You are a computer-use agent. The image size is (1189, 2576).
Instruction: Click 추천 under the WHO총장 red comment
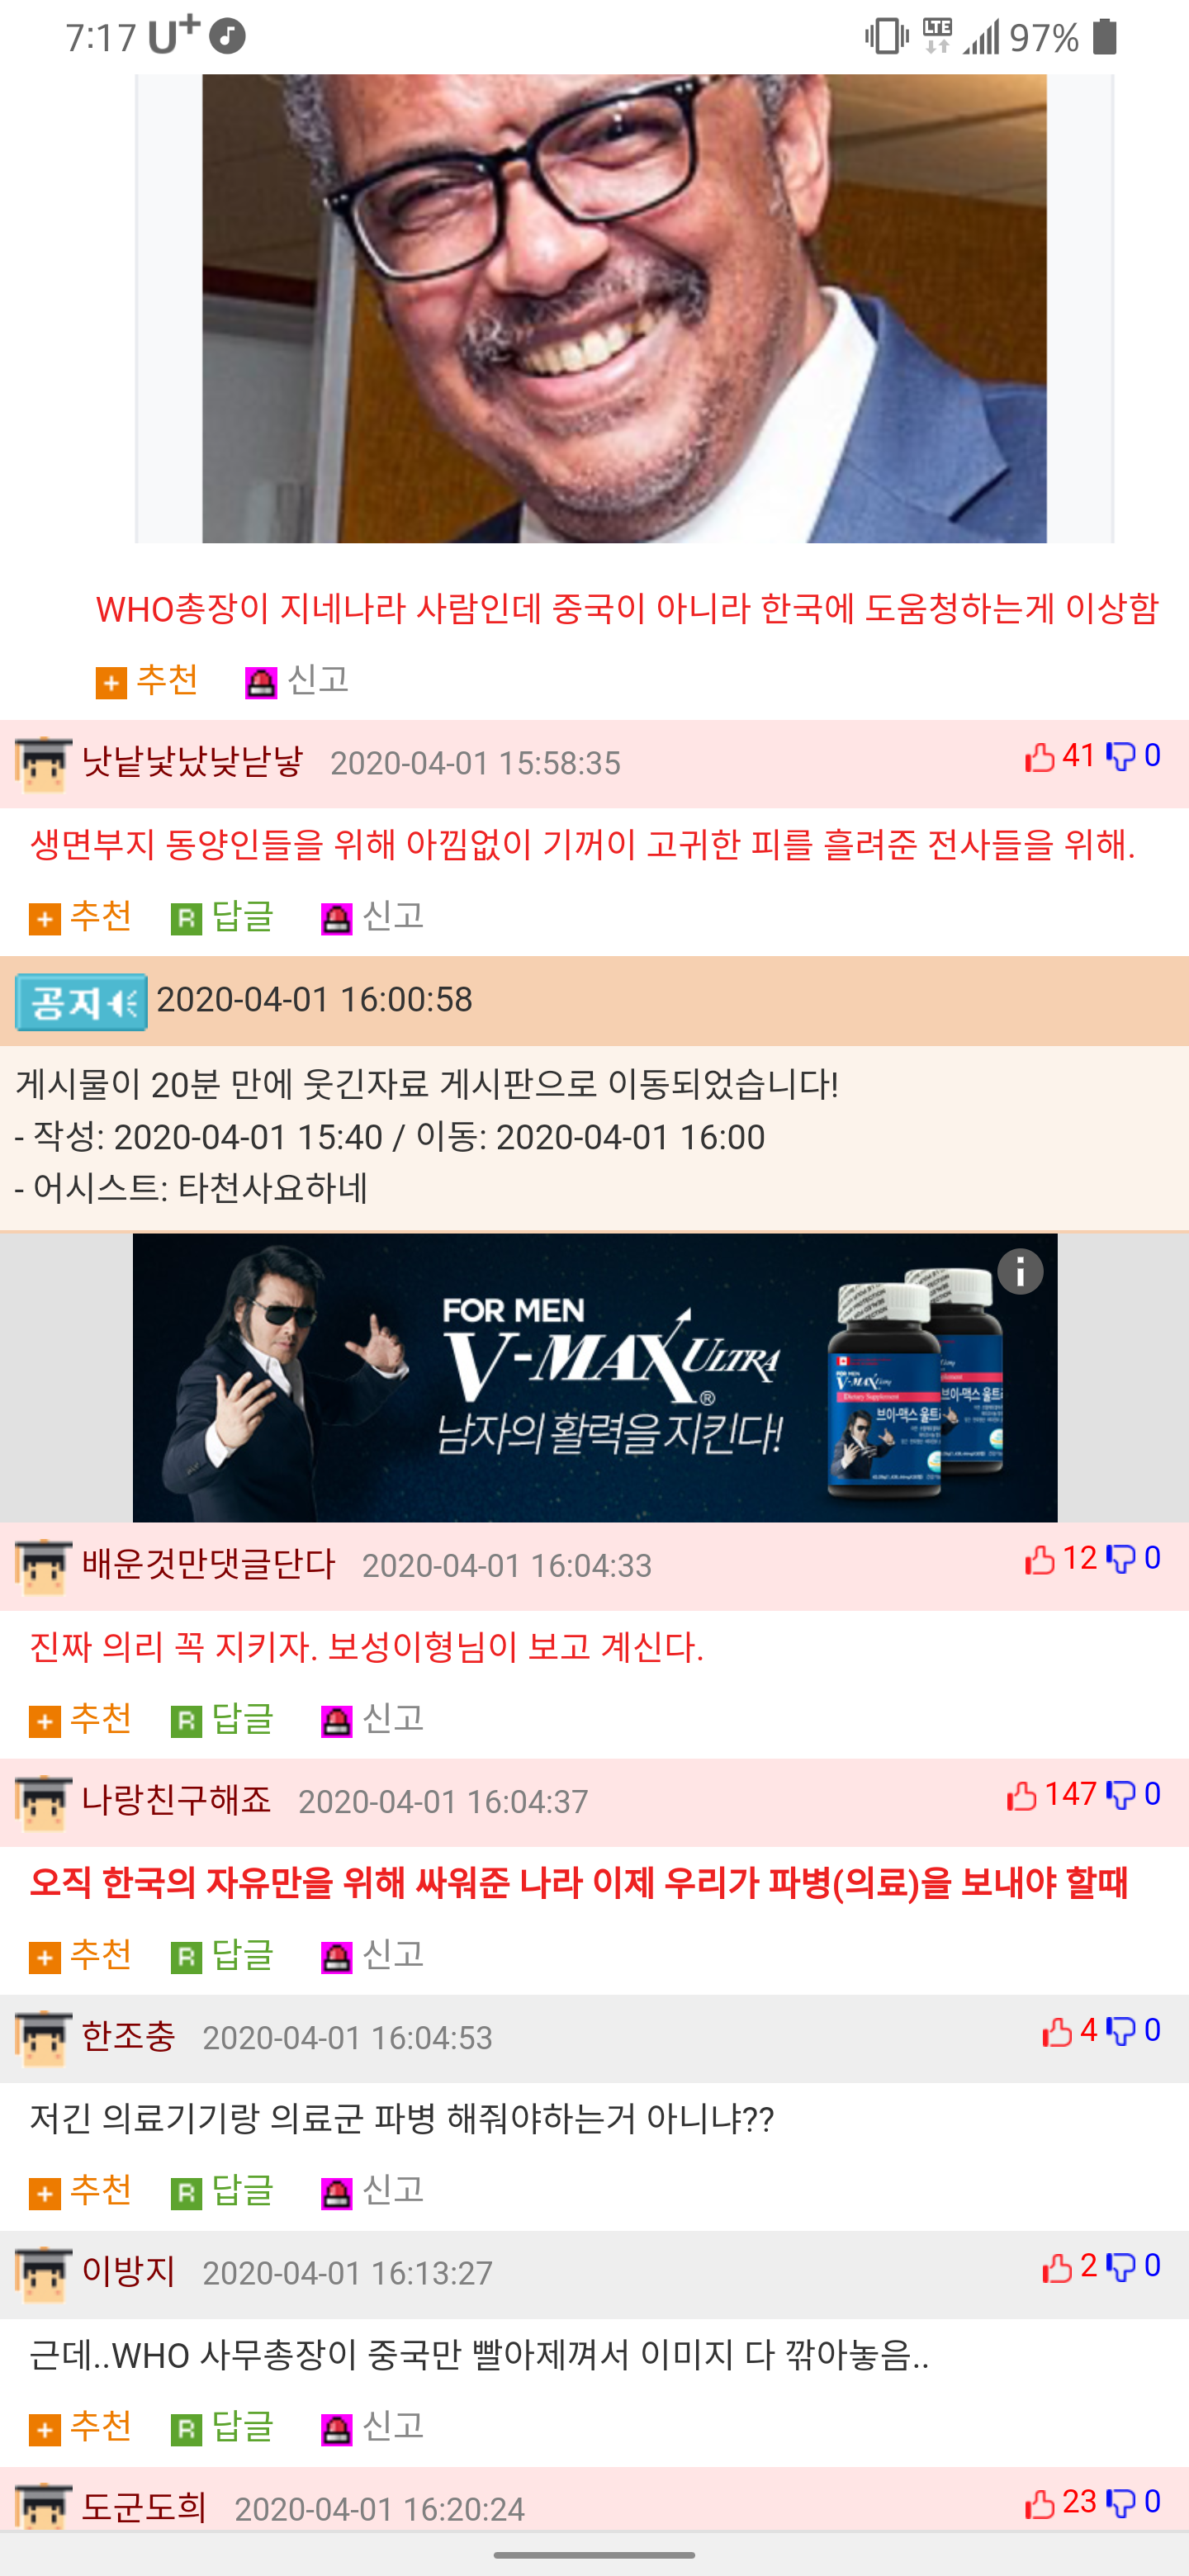tap(147, 681)
